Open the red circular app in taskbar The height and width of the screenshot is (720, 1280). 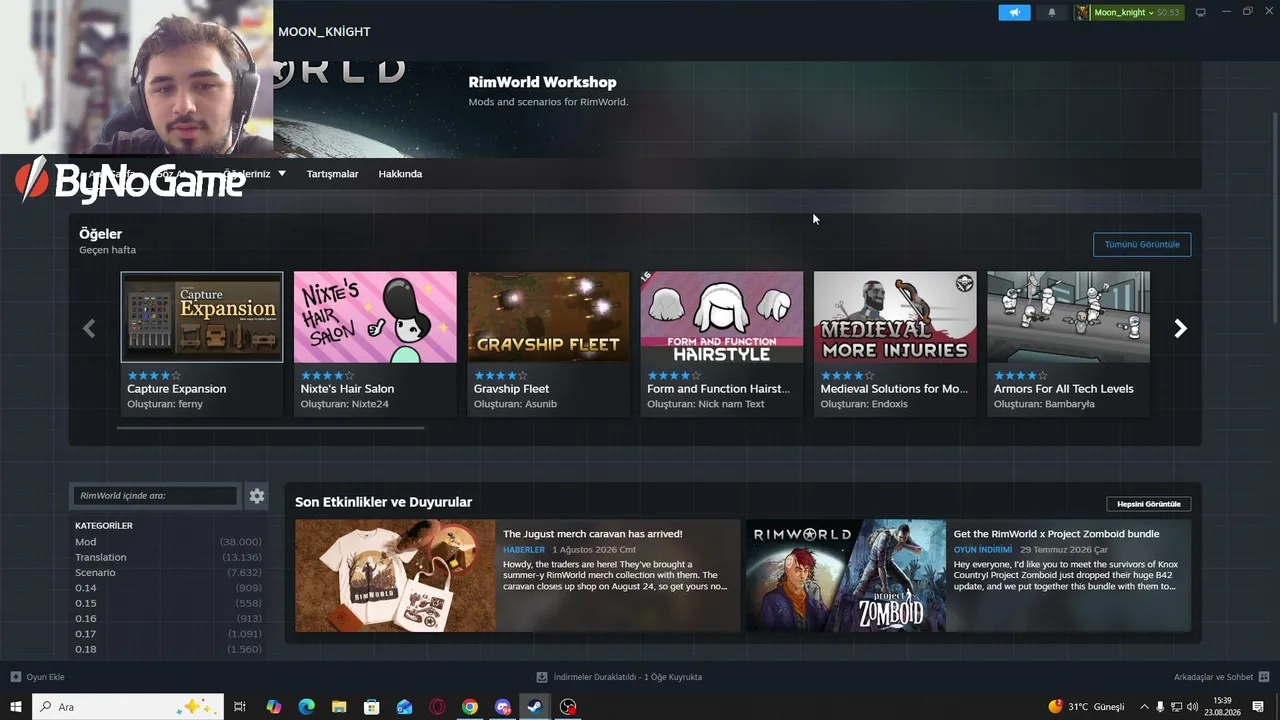[x=568, y=707]
